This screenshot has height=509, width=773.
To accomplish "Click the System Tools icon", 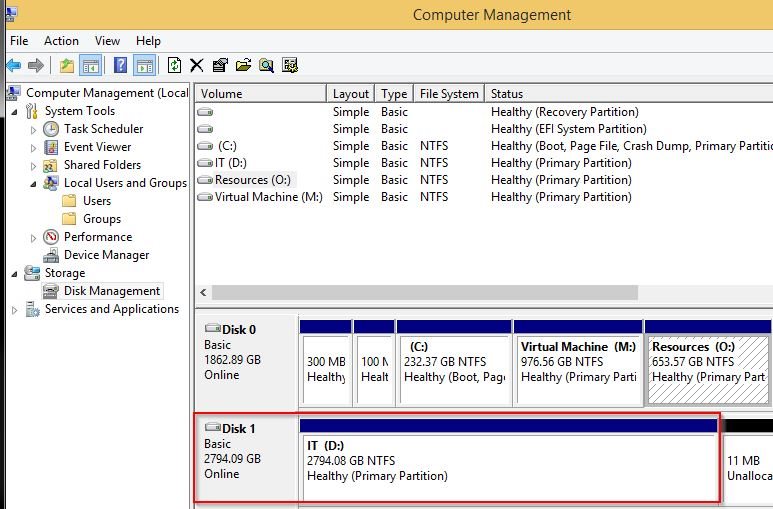I will [32, 111].
